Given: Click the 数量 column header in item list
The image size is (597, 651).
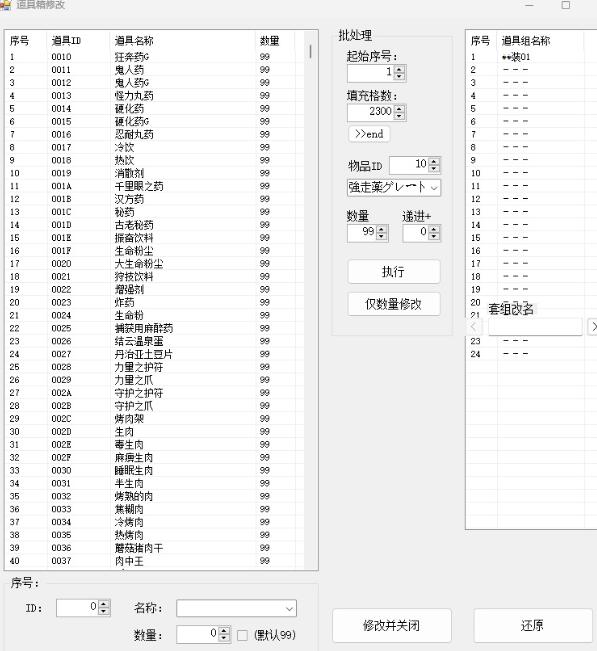Looking at the screenshot, I should pyautogui.click(x=275, y=41).
